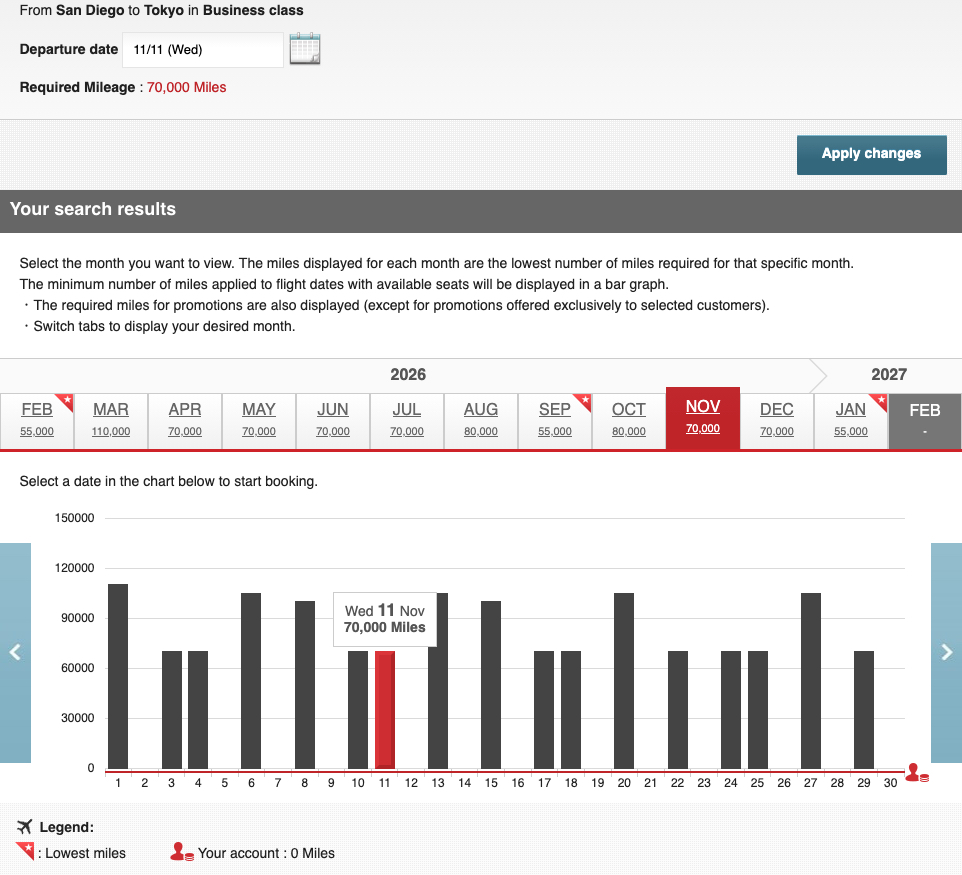Click the 11/11 (Wed) departure date input

pos(202,49)
